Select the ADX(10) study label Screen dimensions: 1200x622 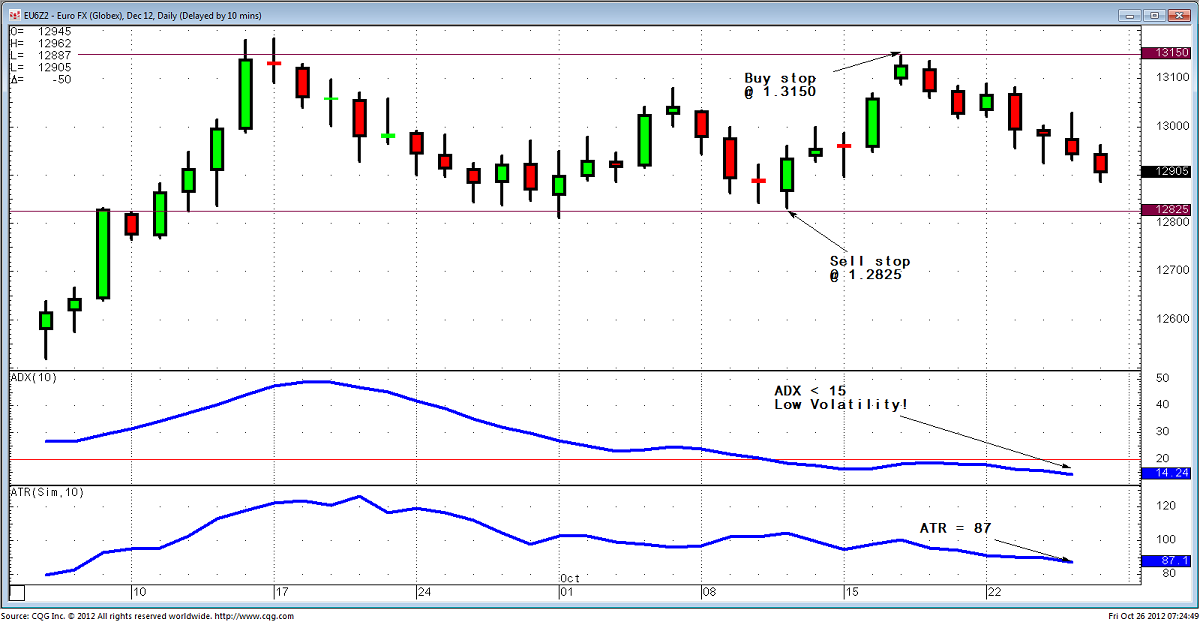point(32,377)
